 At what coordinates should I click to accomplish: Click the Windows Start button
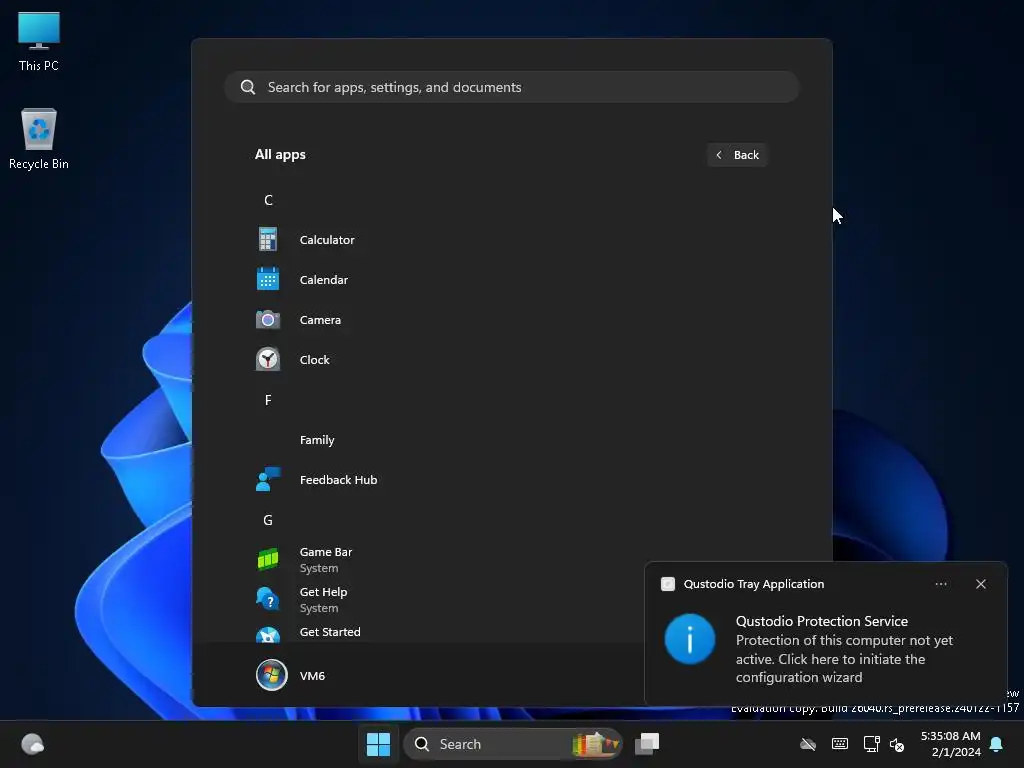point(378,744)
